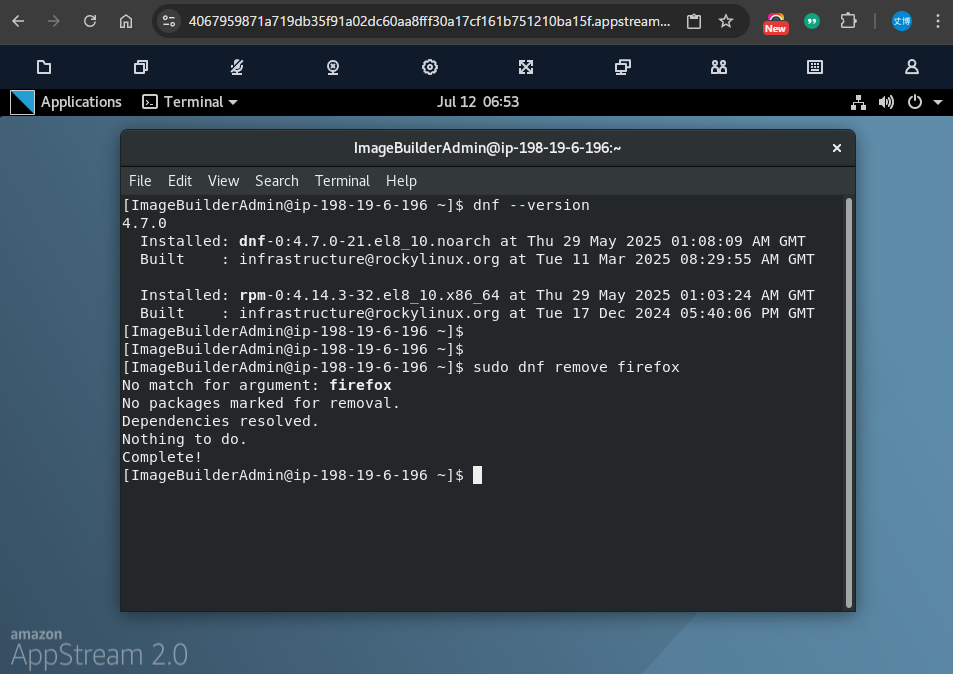
Task: Click 'No match for argument: firefox' line
Action: coord(256,385)
